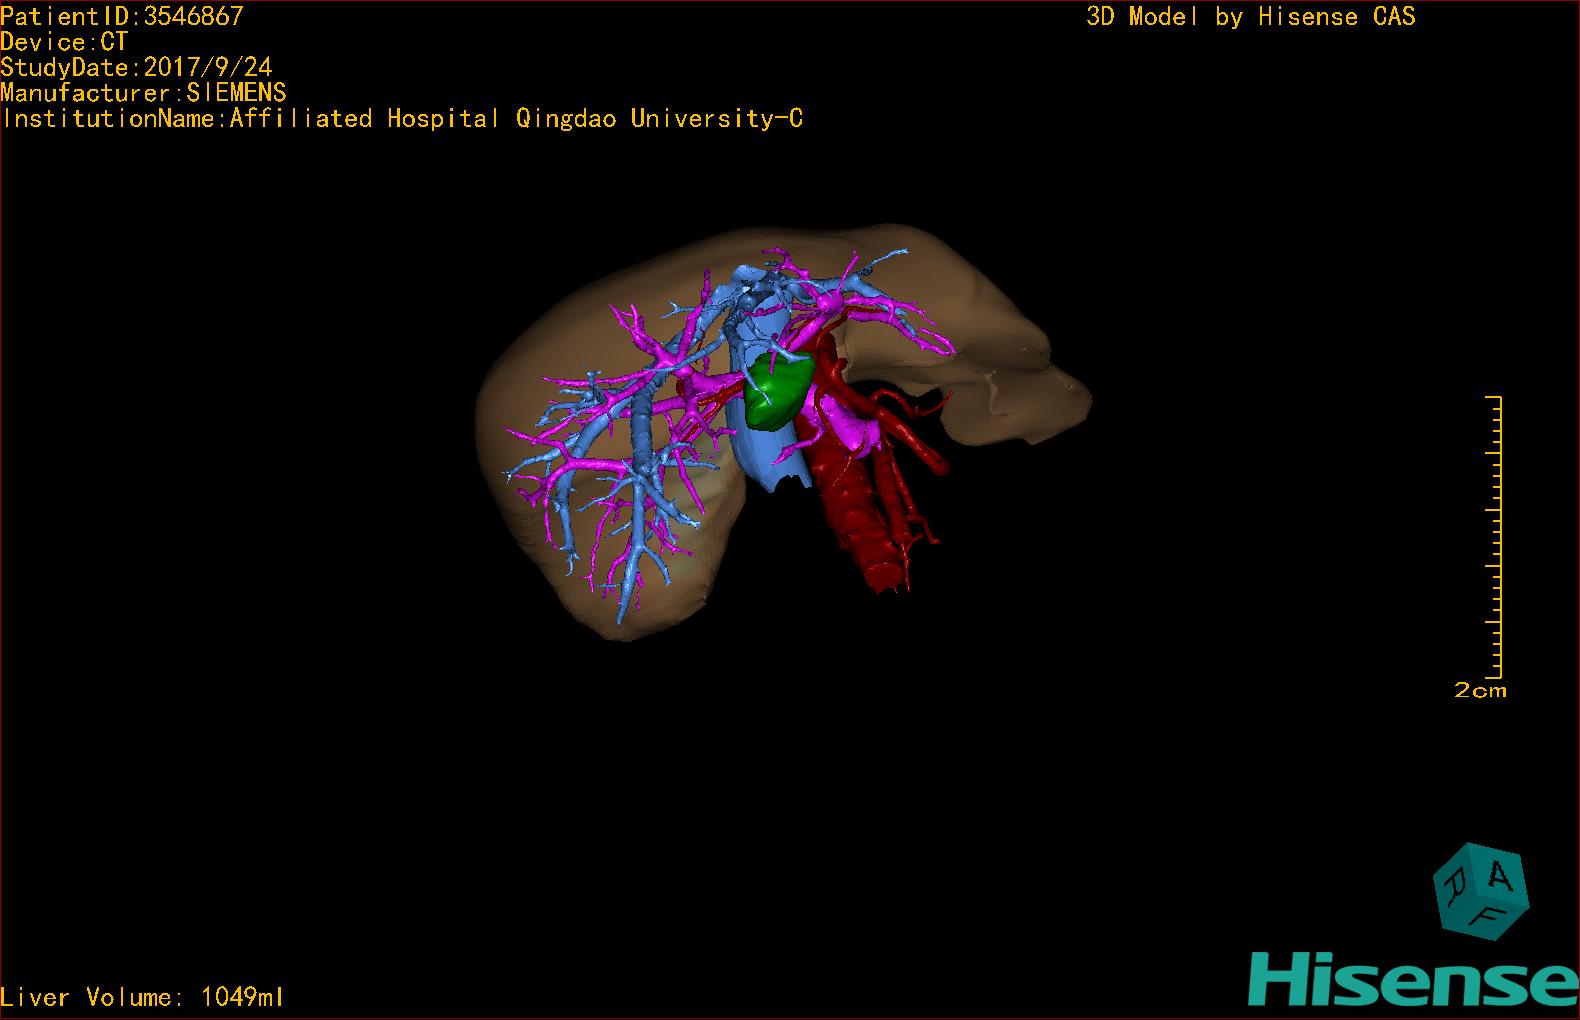
Task: Select the green tumor in the 3D model
Action: click(777, 391)
